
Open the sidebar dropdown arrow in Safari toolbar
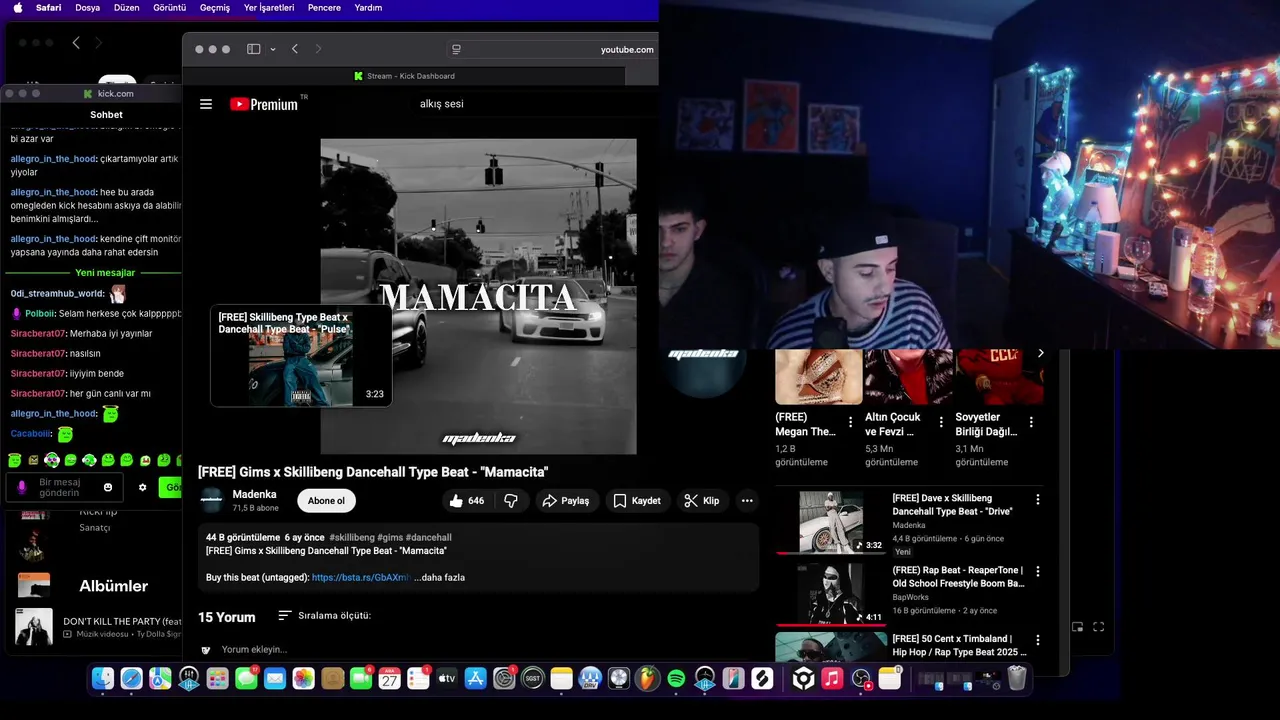coord(272,49)
